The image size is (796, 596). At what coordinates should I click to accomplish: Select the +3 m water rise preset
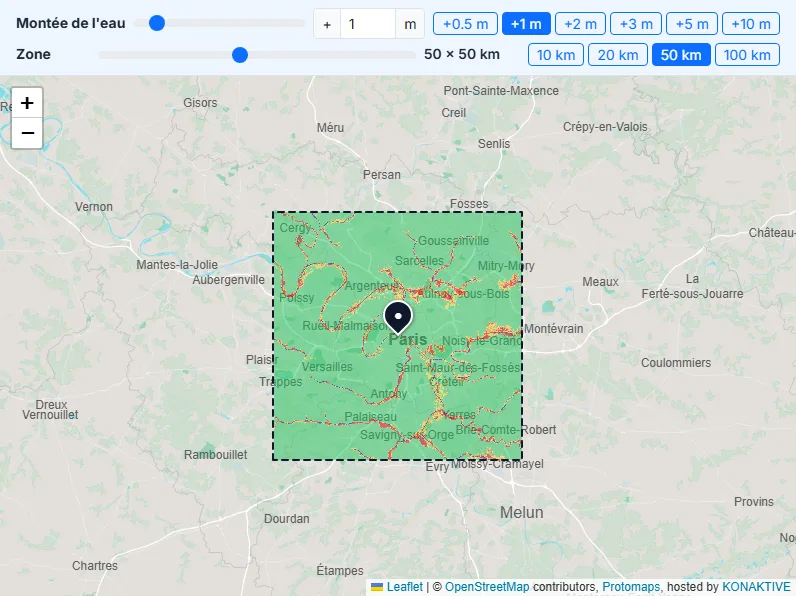pyautogui.click(x=636, y=24)
